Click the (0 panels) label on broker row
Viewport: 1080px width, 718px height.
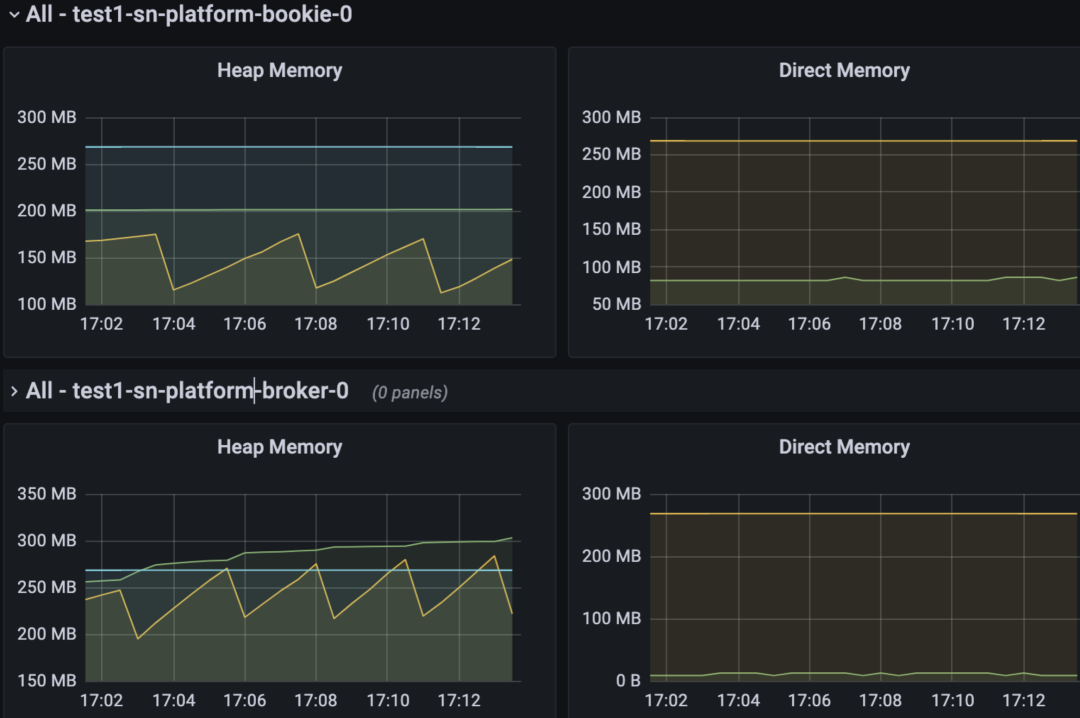click(x=410, y=393)
